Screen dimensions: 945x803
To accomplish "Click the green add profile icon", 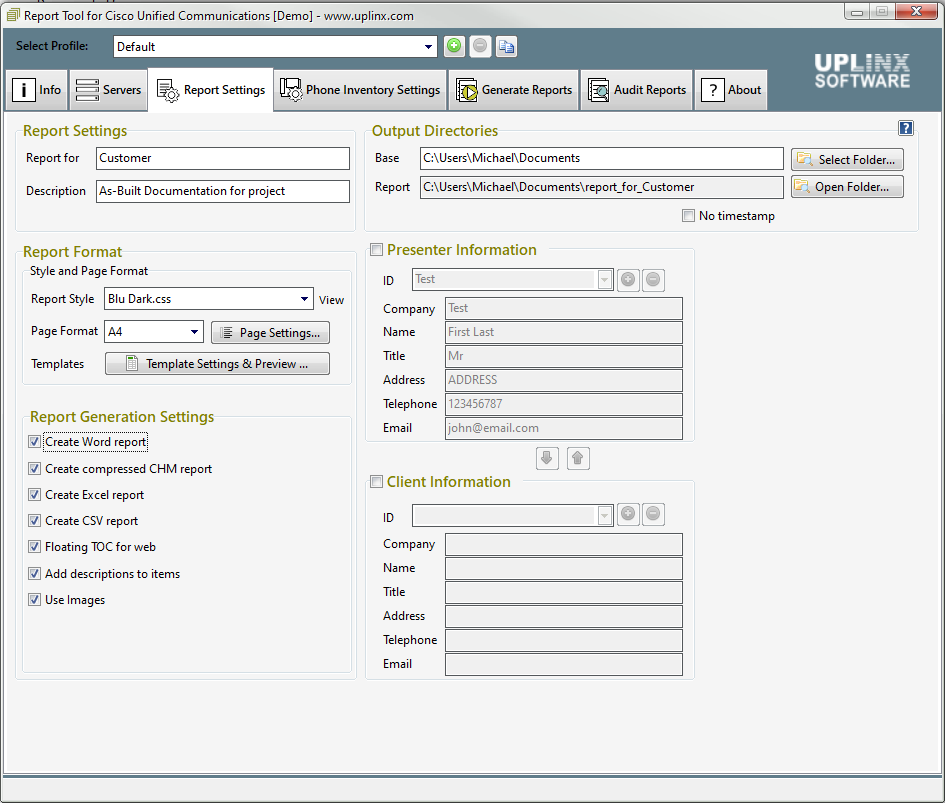I will tap(454, 46).
